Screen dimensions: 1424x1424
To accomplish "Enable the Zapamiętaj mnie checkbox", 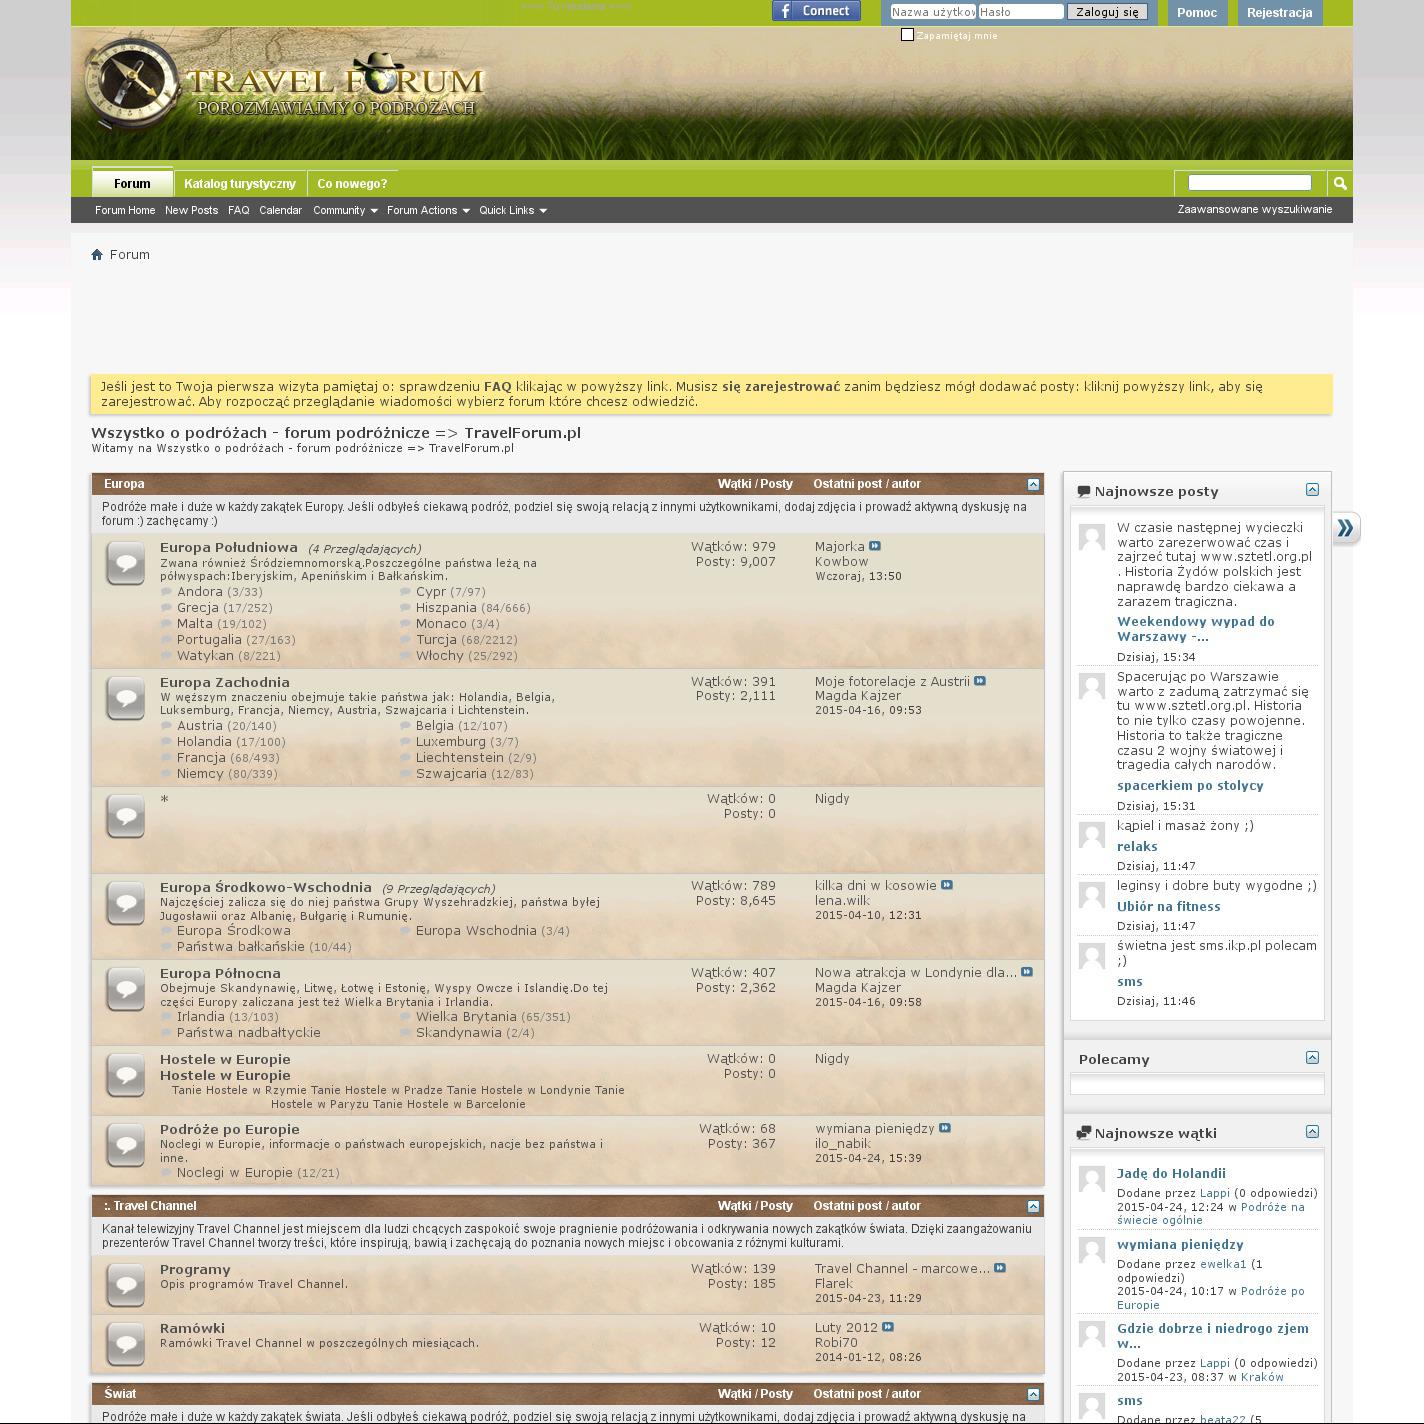I will pyautogui.click(x=907, y=35).
